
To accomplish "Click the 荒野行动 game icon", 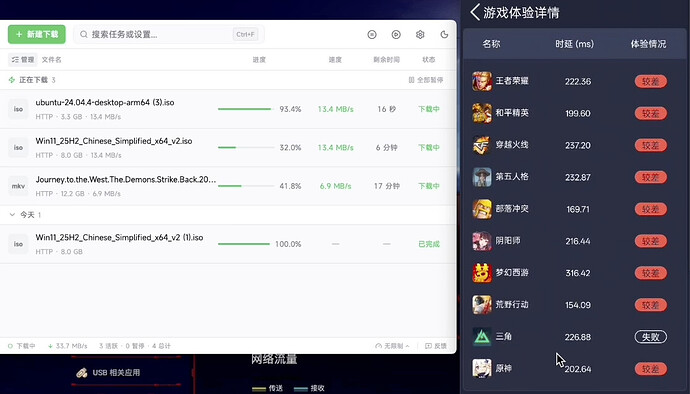I will [482, 305].
